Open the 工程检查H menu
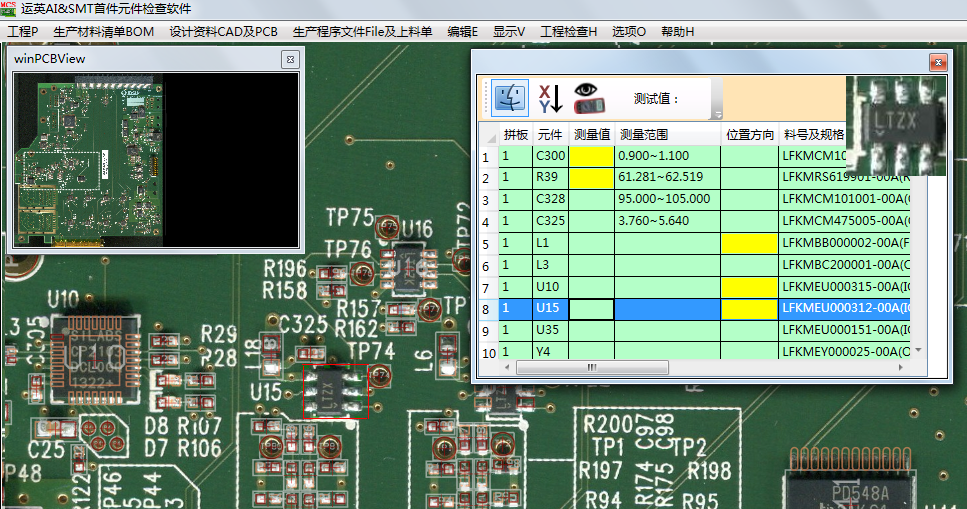 (x=568, y=32)
